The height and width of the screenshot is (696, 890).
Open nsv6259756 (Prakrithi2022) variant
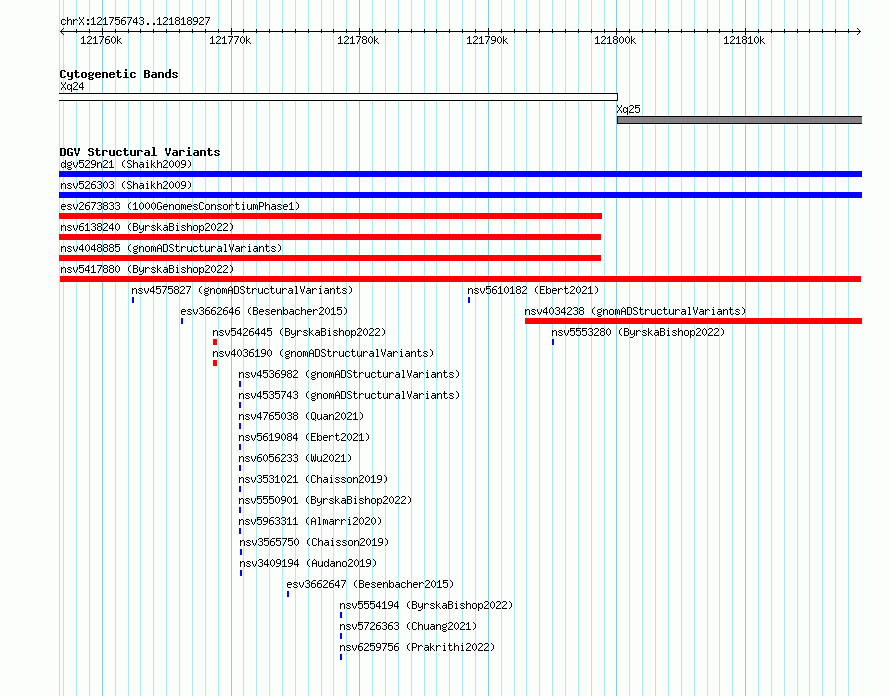[x=417, y=647]
